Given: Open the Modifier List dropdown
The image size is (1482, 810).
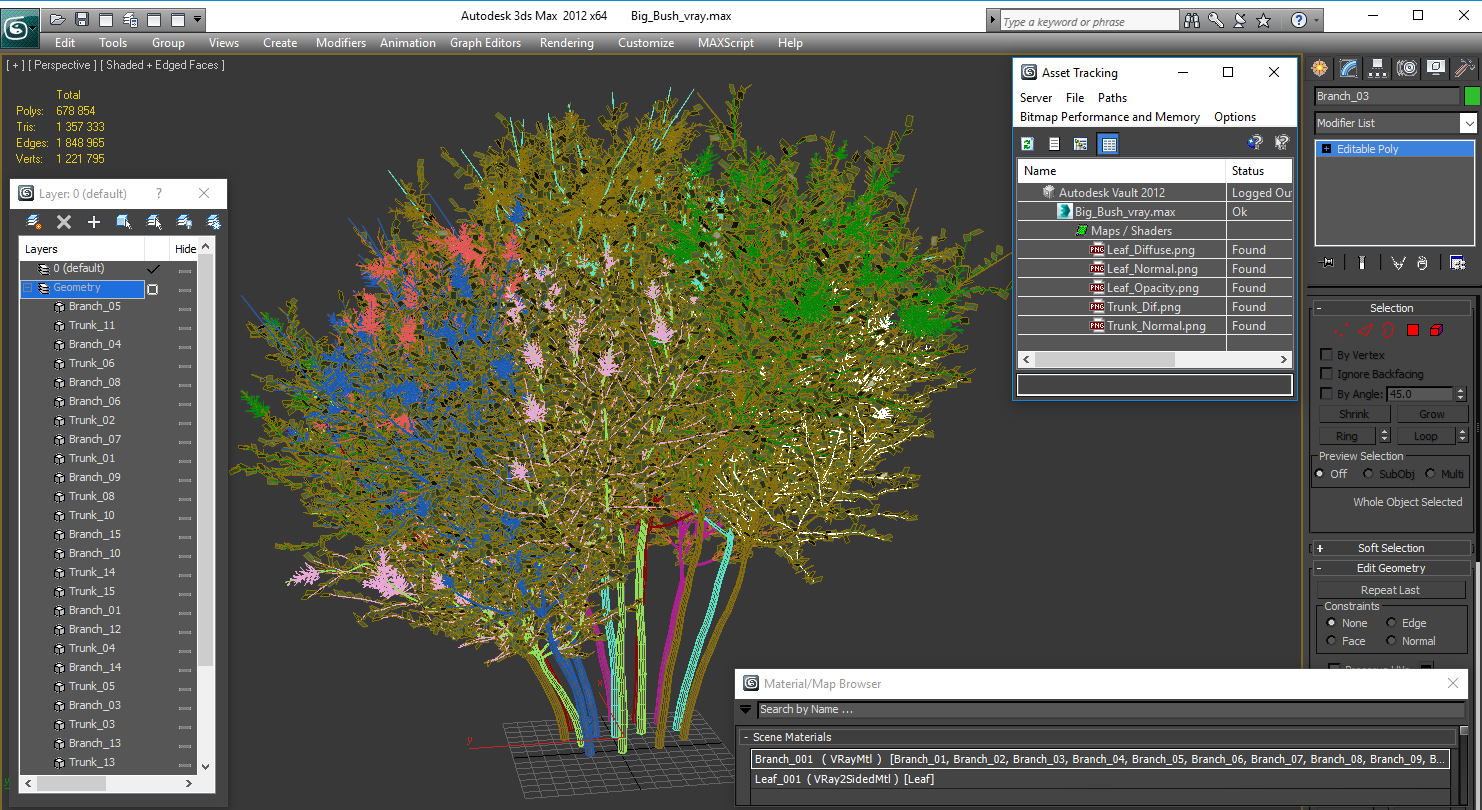Looking at the screenshot, I should (x=1468, y=123).
